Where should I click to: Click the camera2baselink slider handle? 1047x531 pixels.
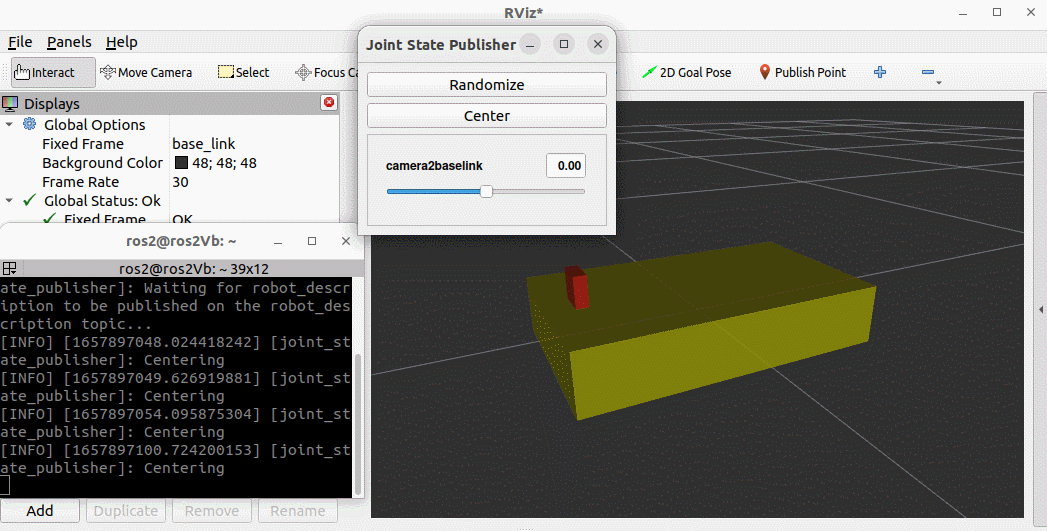486,191
